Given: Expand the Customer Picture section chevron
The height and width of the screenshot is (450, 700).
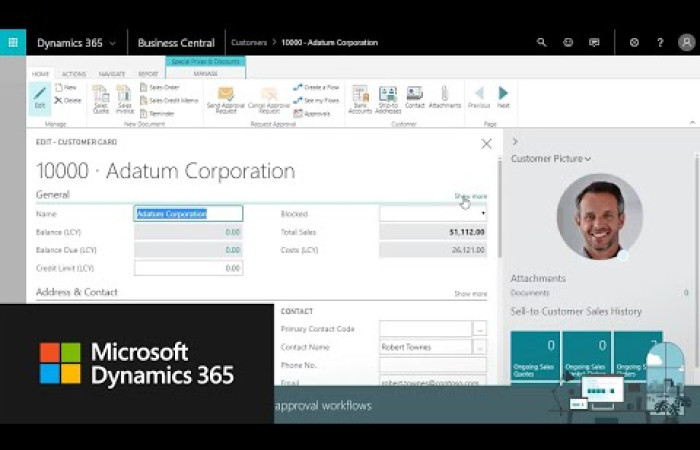Looking at the screenshot, I should pos(588,158).
